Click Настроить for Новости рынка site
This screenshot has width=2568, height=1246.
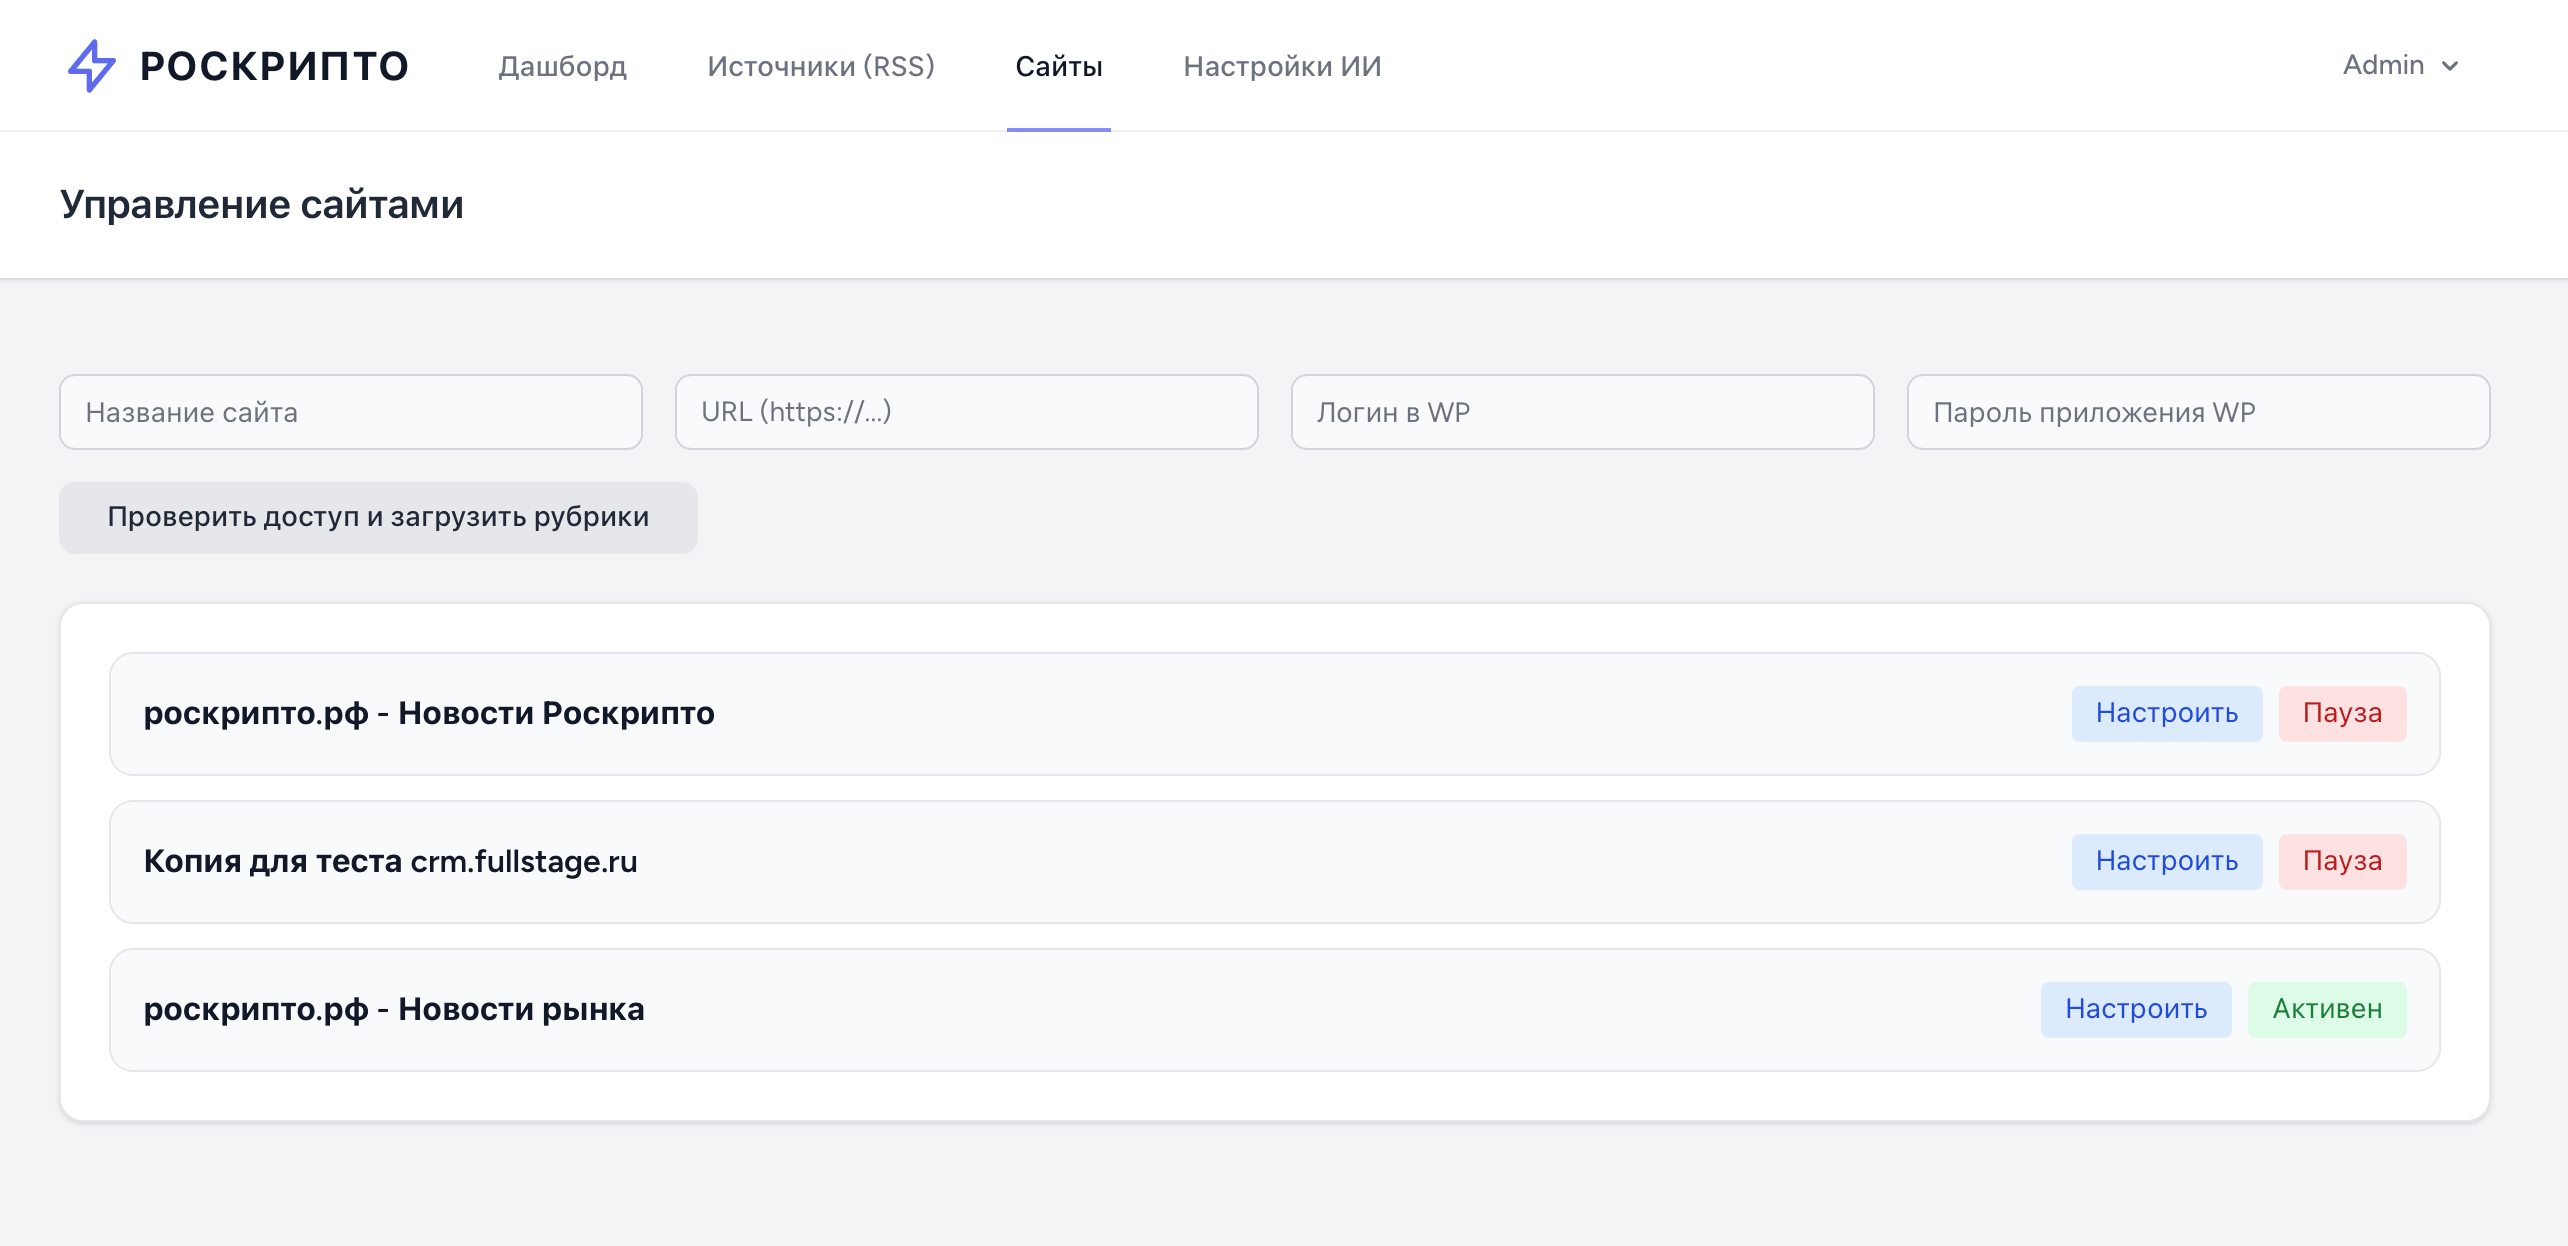[2136, 1009]
